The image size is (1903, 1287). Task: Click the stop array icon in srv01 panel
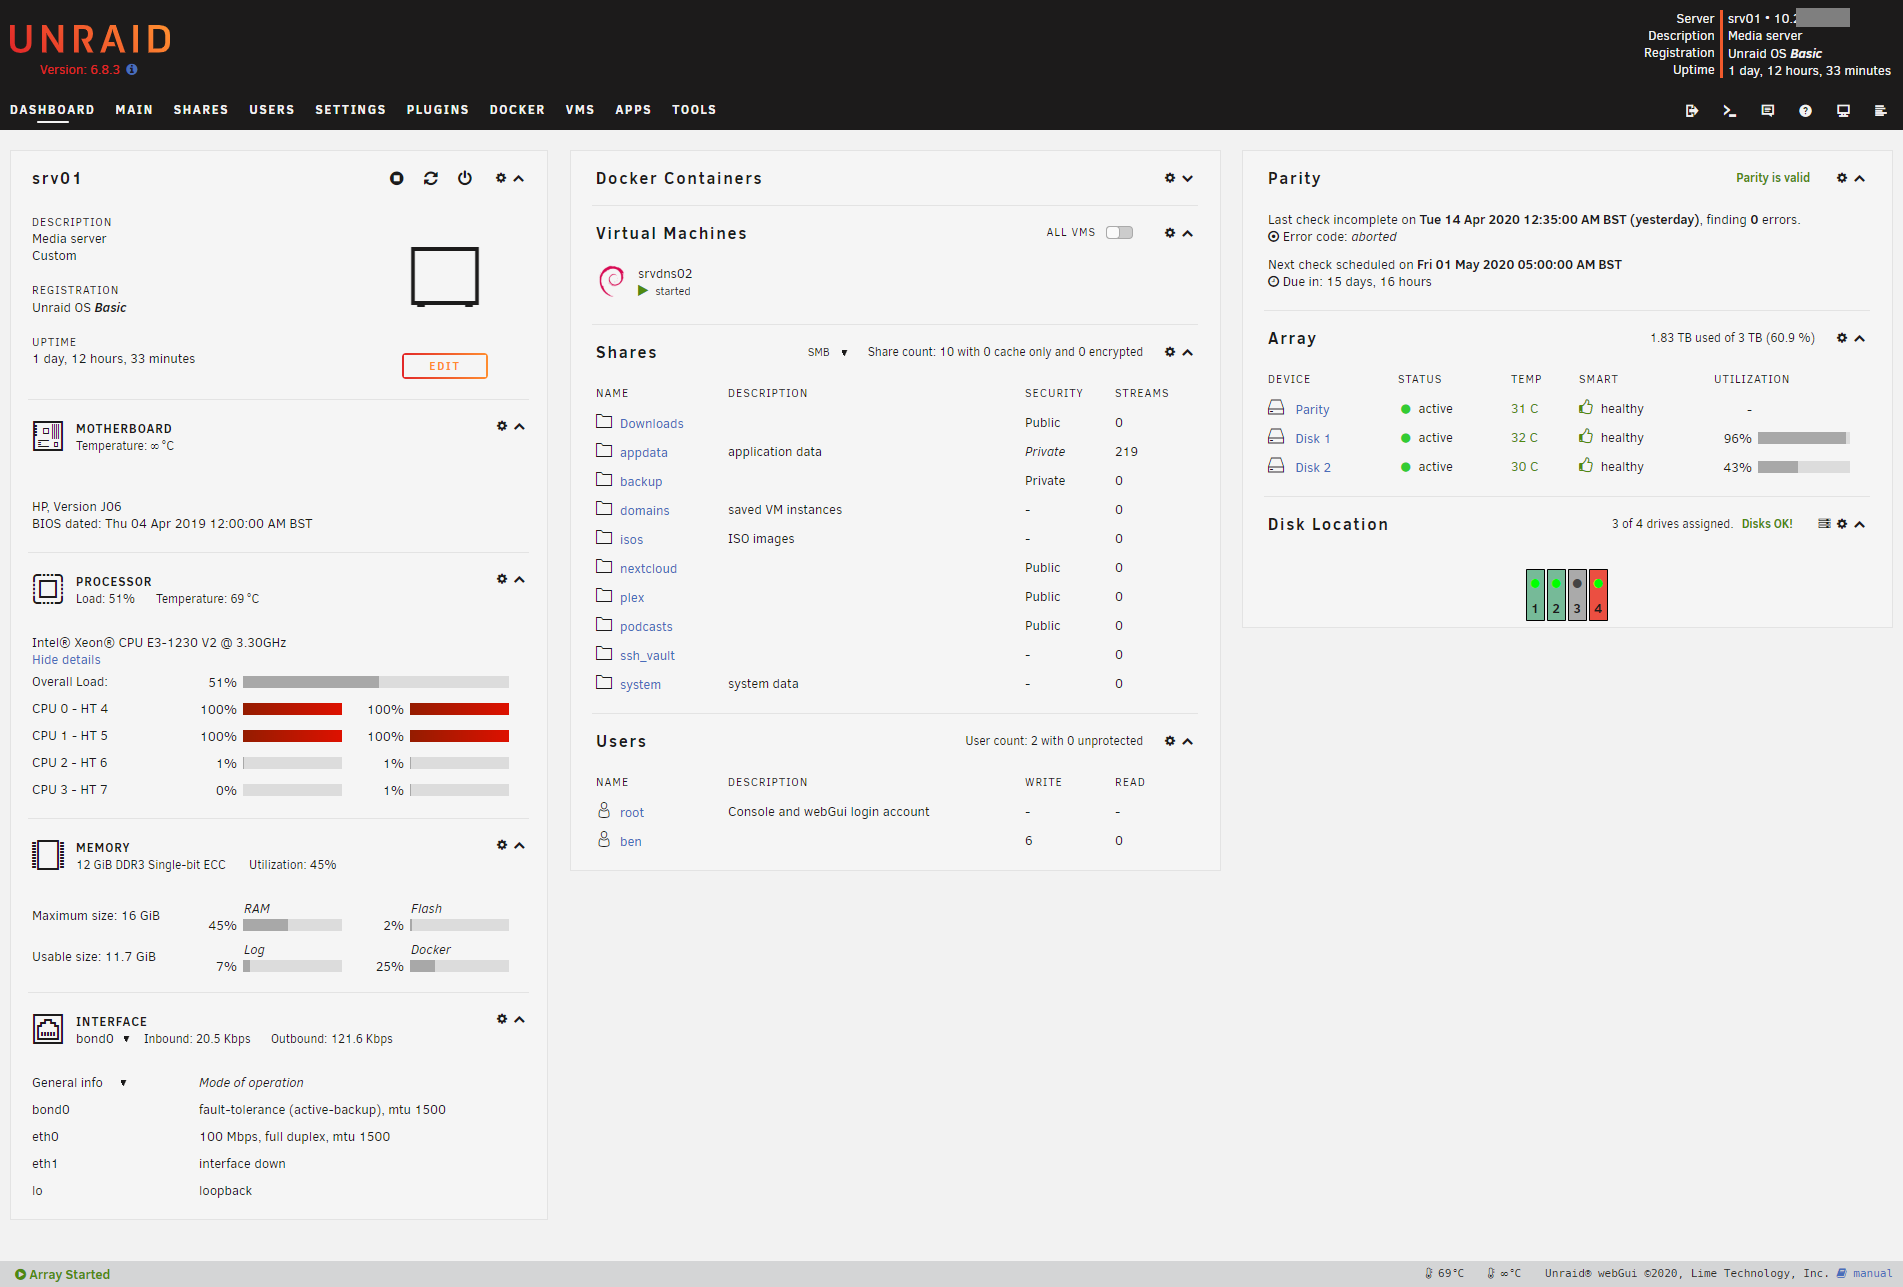tap(397, 178)
